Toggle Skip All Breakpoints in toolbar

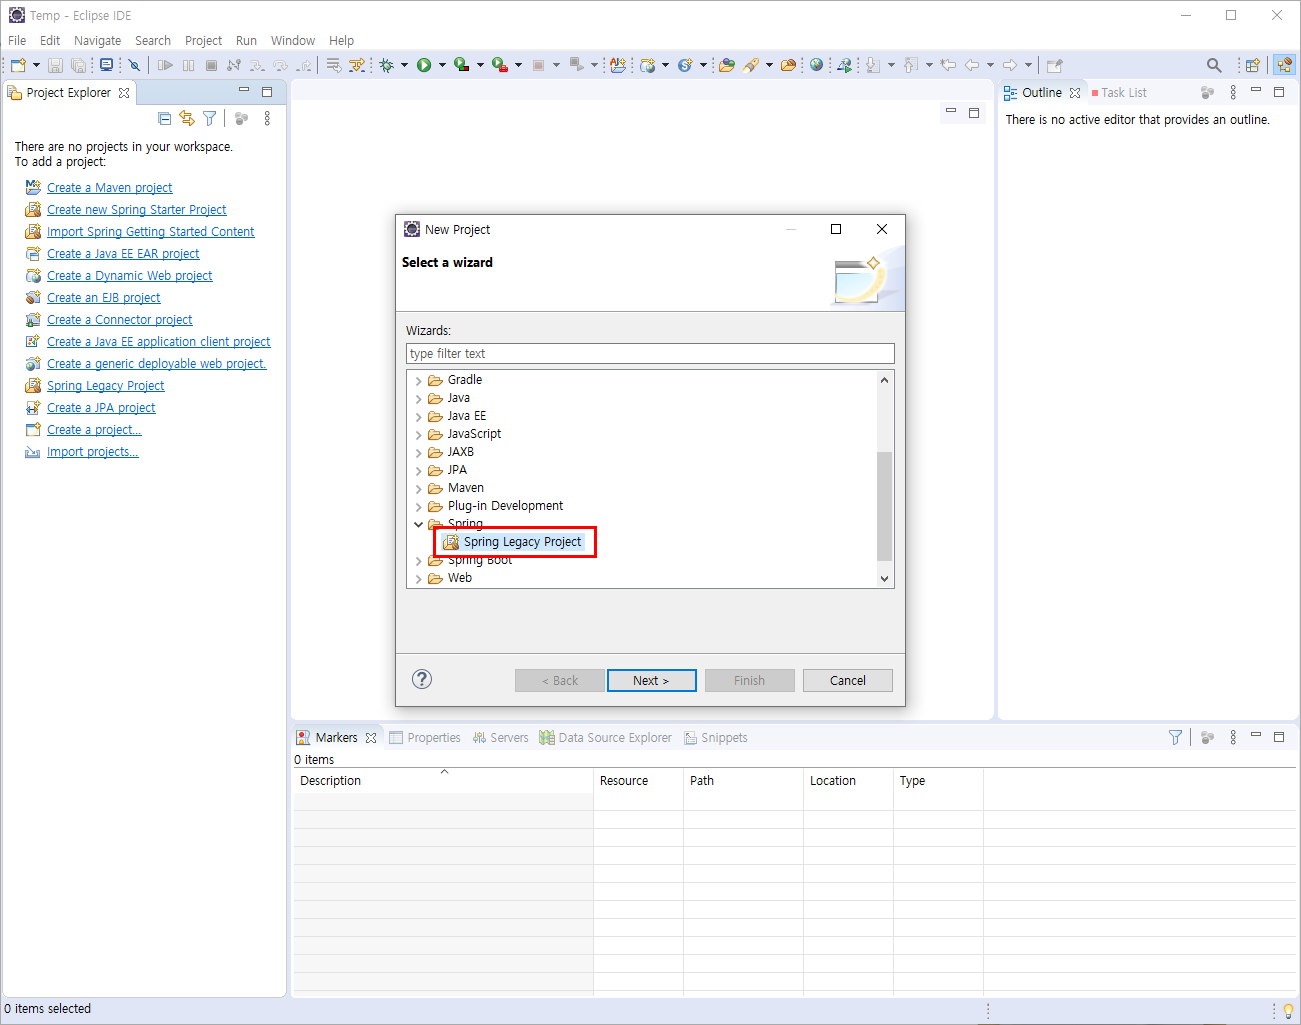coord(134,65)
